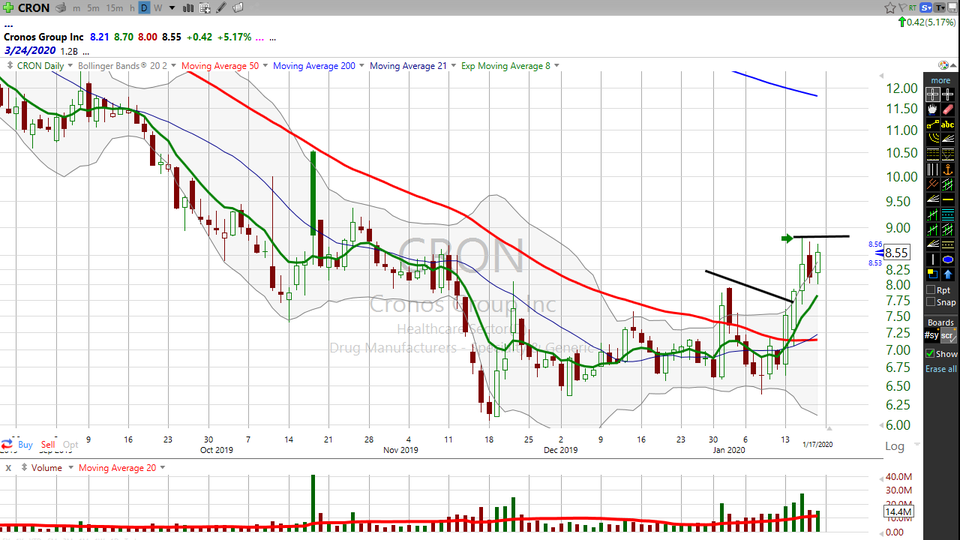Select the grid crosshair pointer tool

(933, 94)
